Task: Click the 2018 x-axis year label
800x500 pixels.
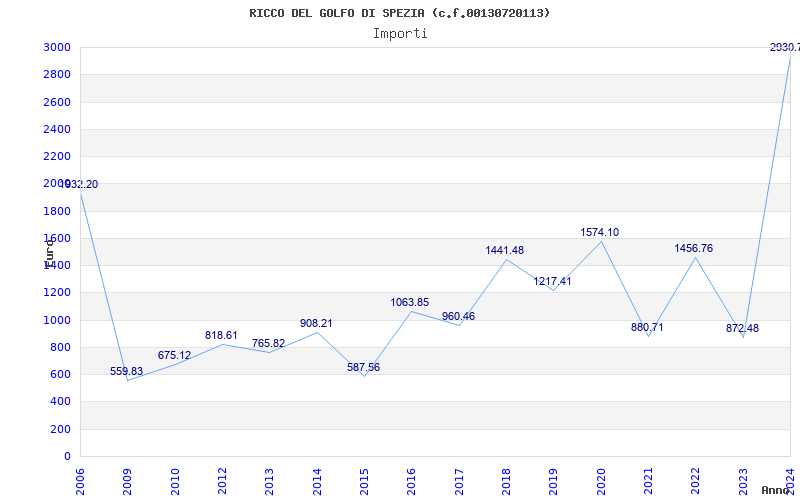Action: (x=506, y=482)
